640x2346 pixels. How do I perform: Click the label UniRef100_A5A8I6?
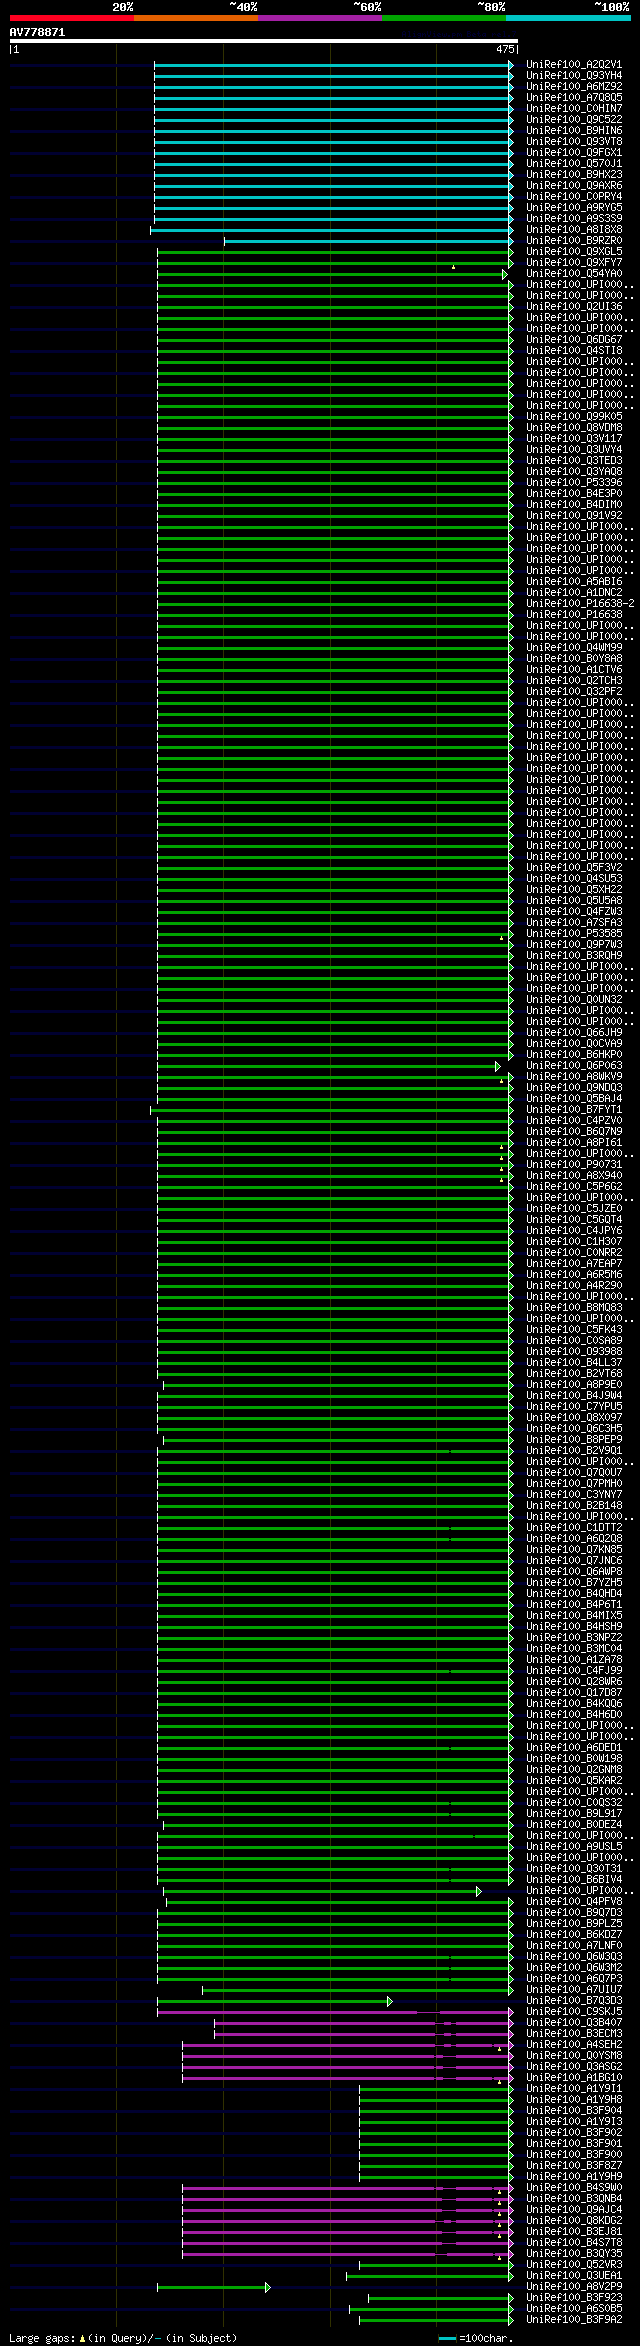click(574, 581)
